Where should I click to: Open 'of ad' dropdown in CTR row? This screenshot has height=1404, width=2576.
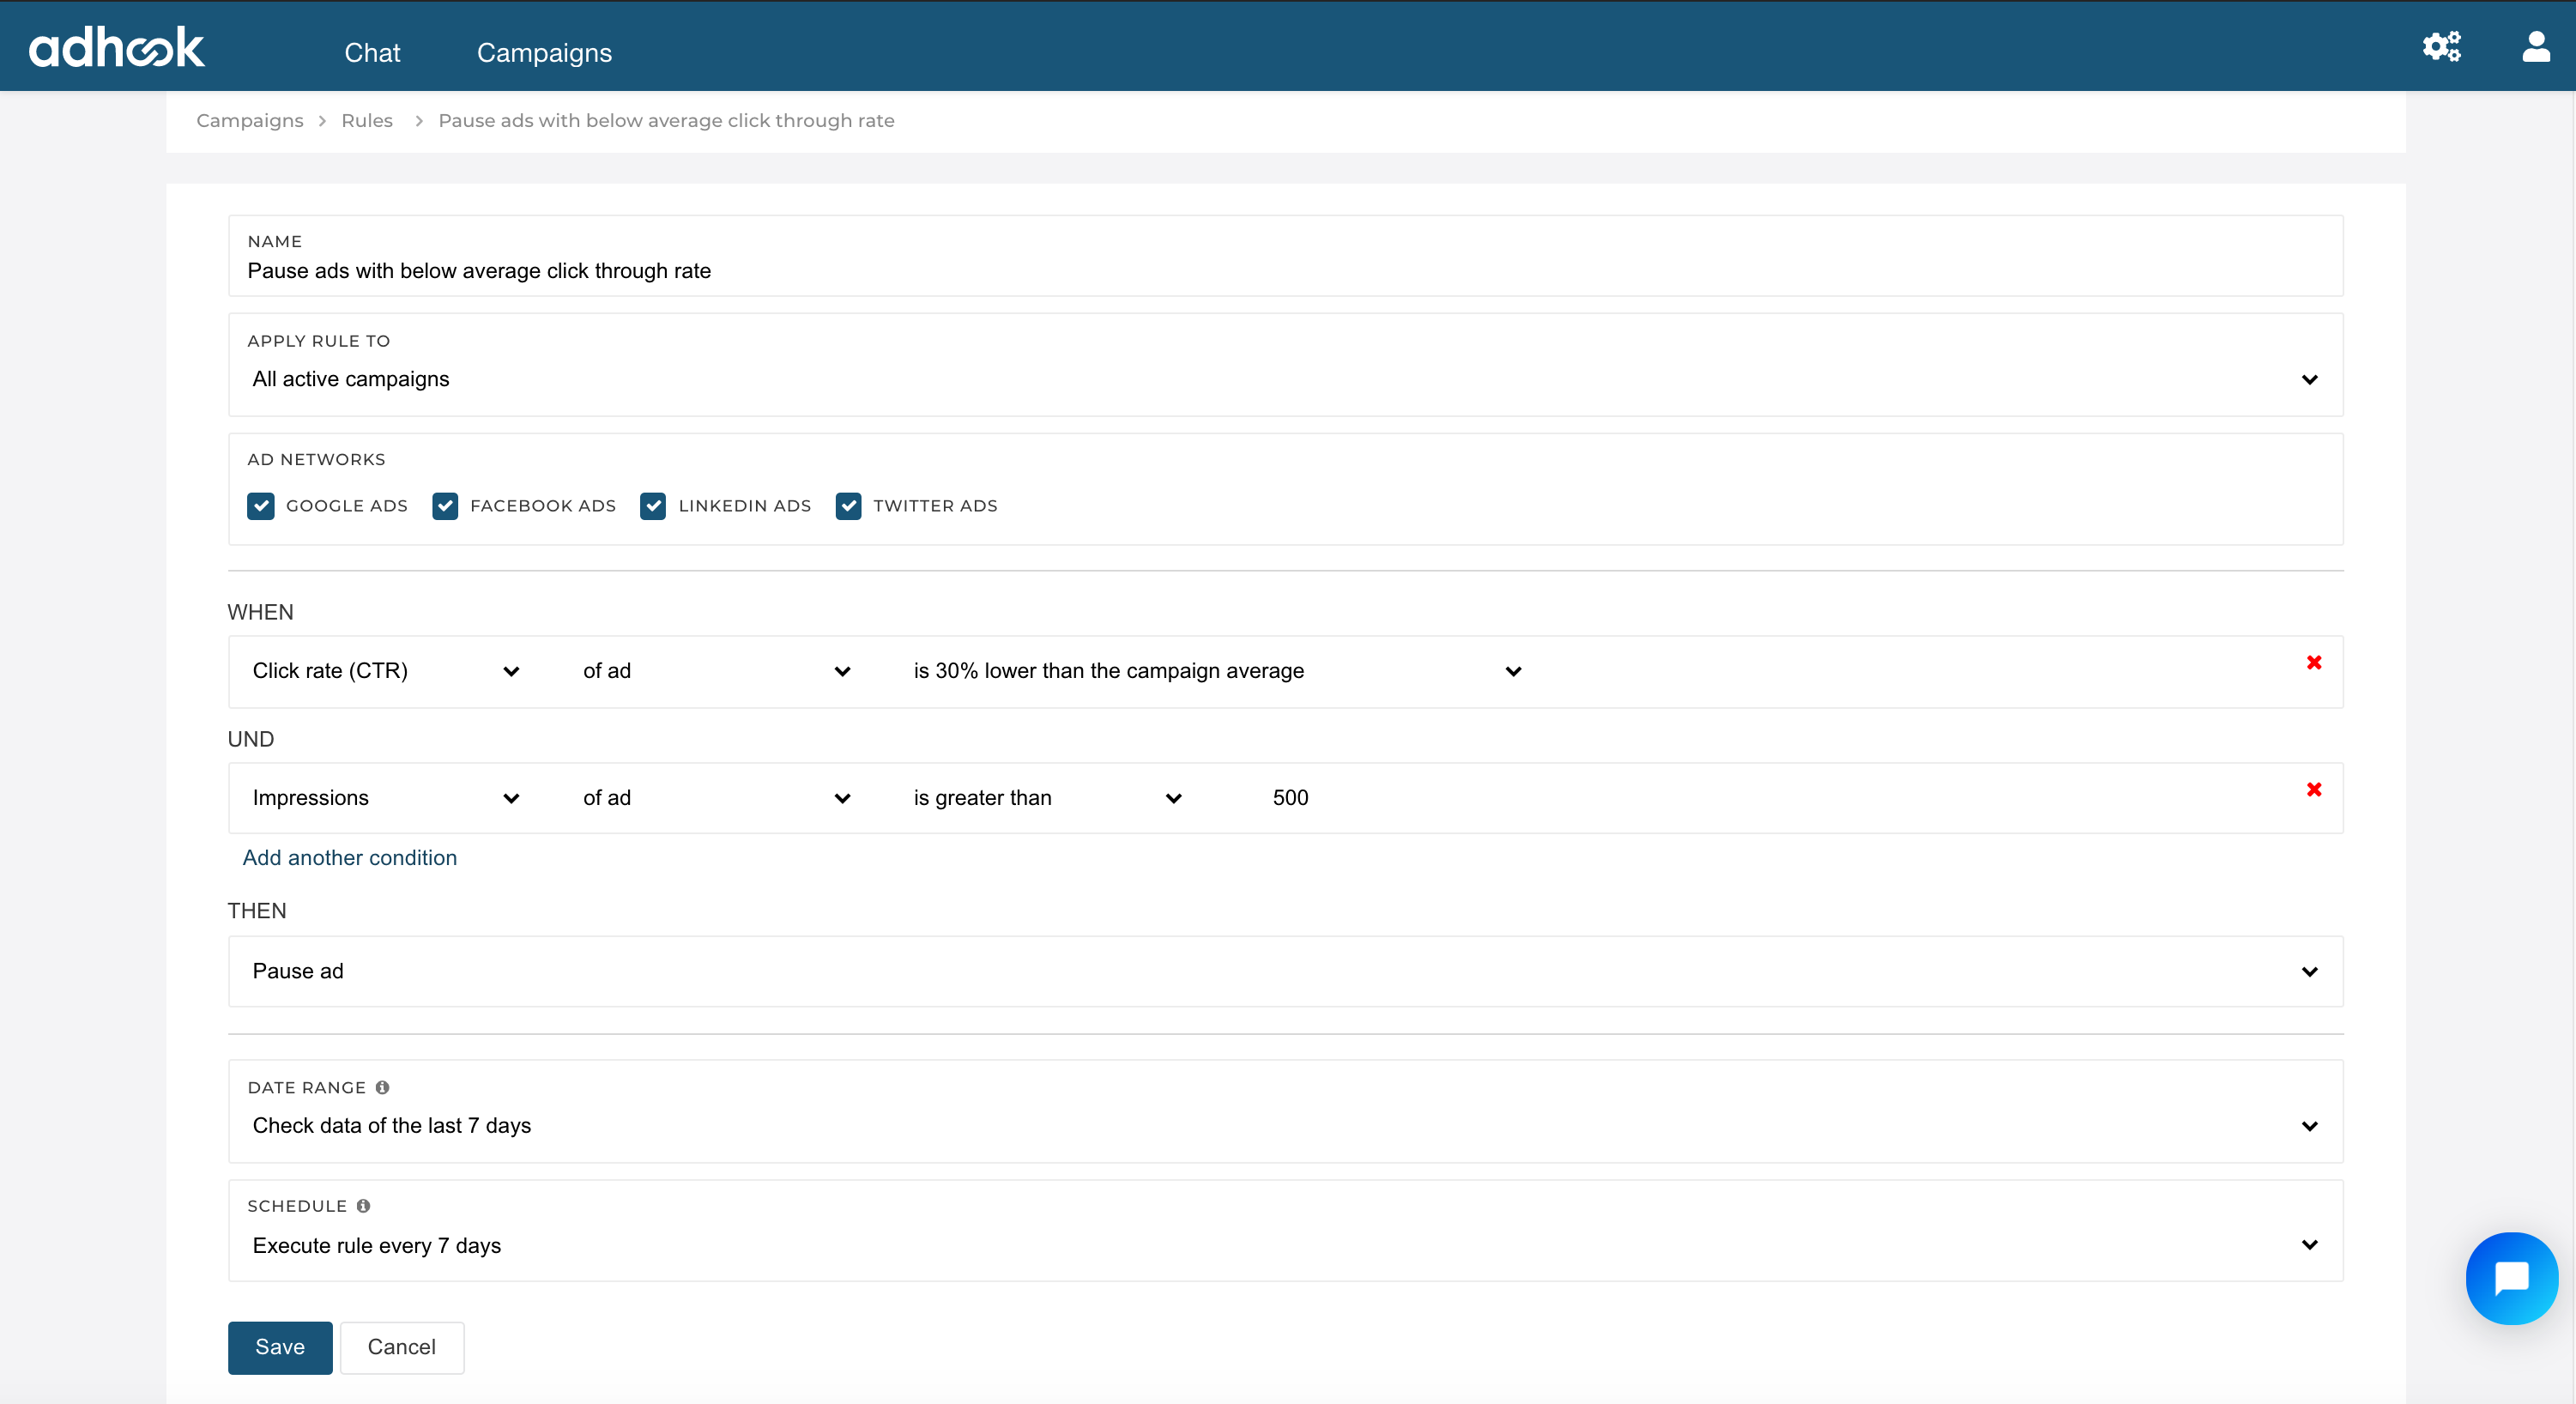click(x=716, y=671)
